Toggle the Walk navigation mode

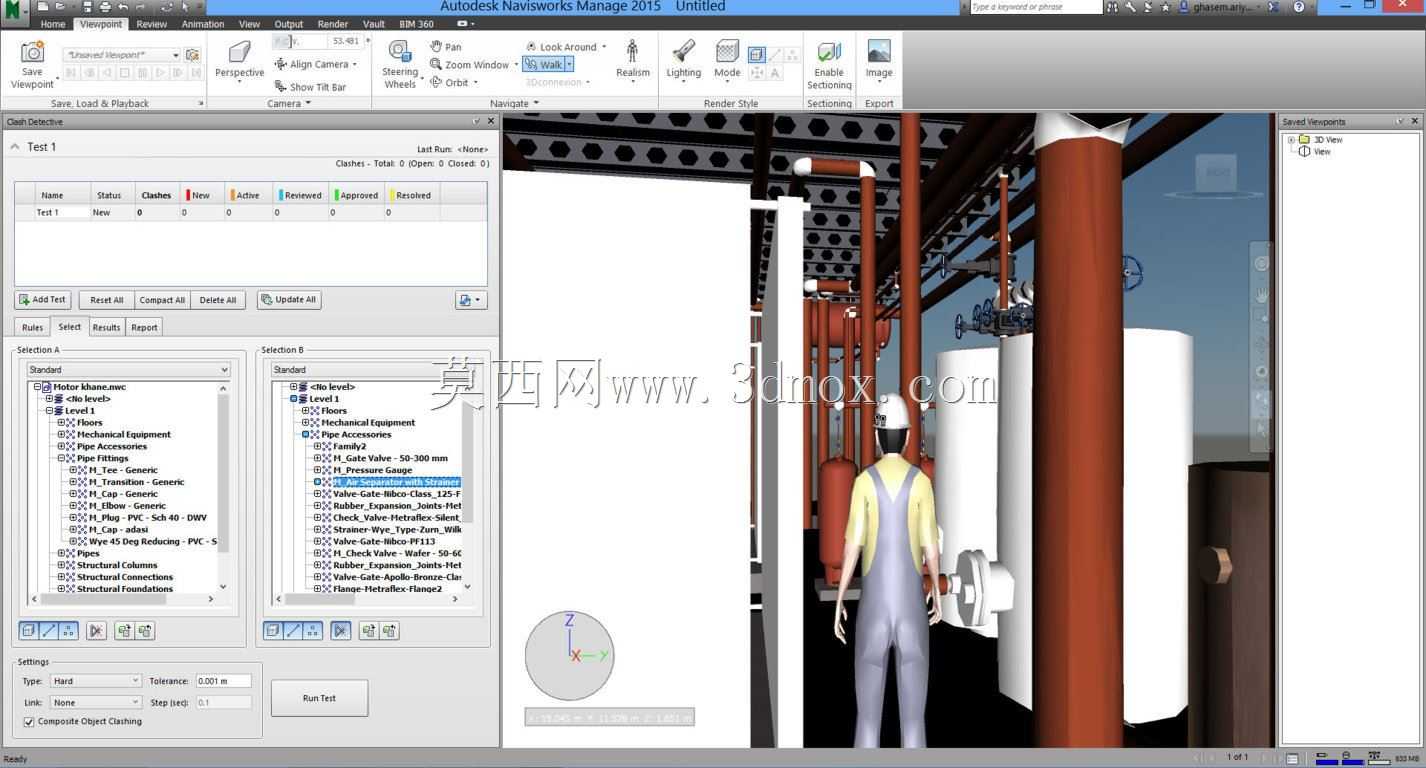point(545,64)
